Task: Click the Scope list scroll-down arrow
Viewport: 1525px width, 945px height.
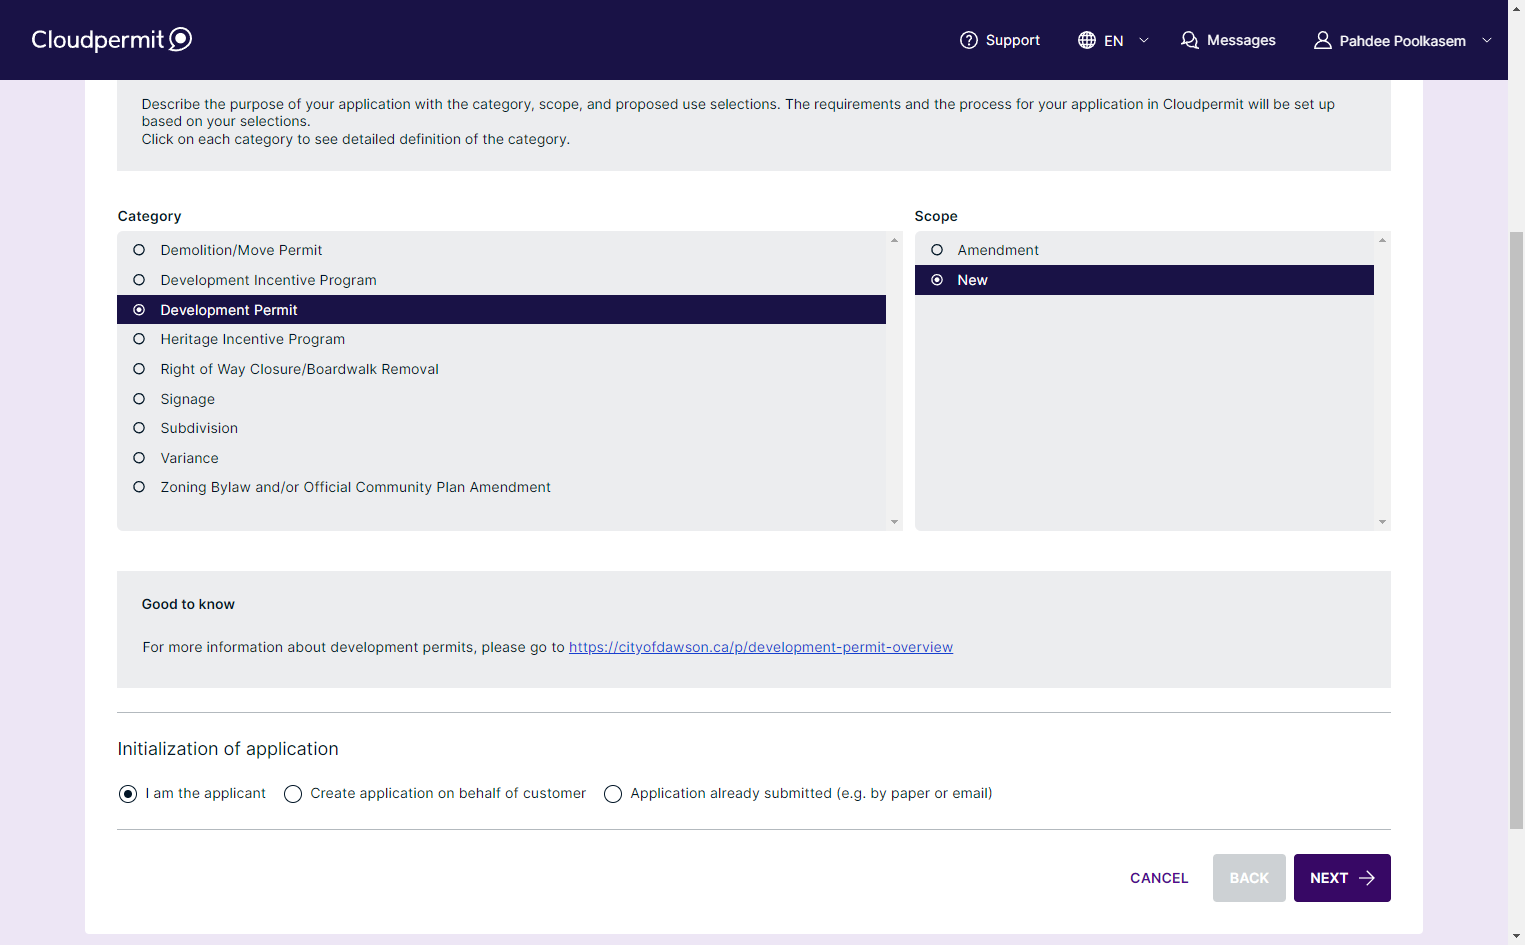Action: coord(1382,522)
